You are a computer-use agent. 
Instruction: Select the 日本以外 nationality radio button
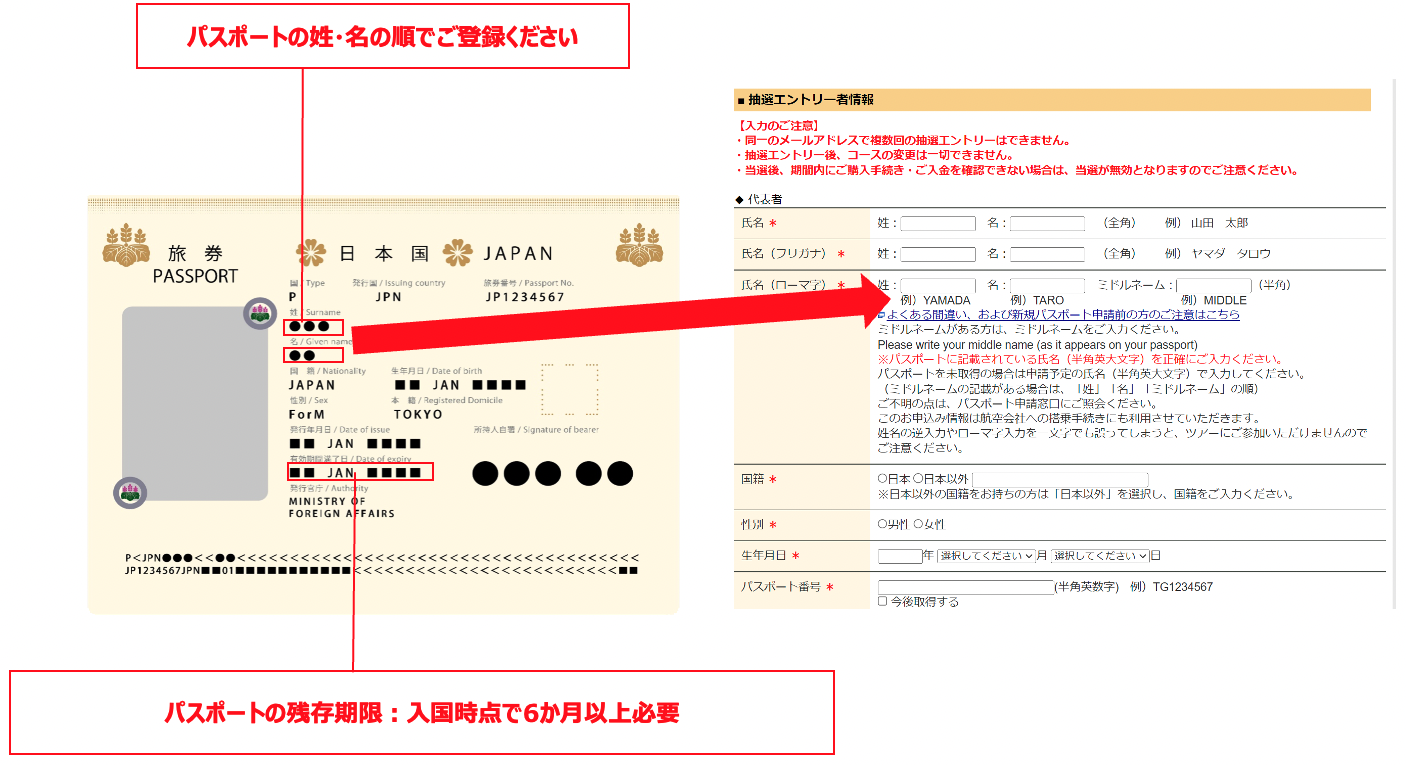pyautogui.click(x=917, y=478)
